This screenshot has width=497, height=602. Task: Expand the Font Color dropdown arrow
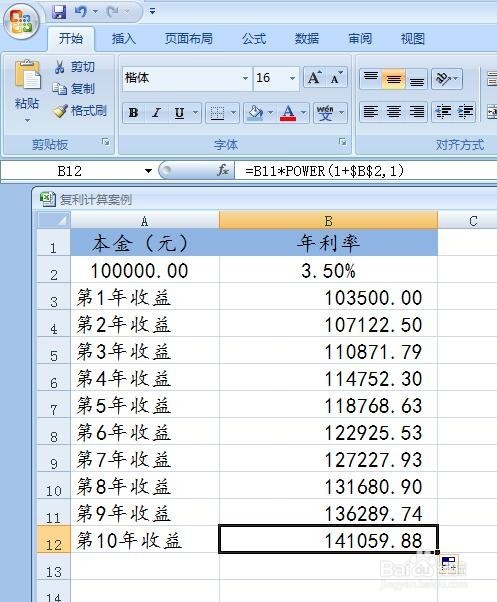pyautogui.click(x=304, y=113)
